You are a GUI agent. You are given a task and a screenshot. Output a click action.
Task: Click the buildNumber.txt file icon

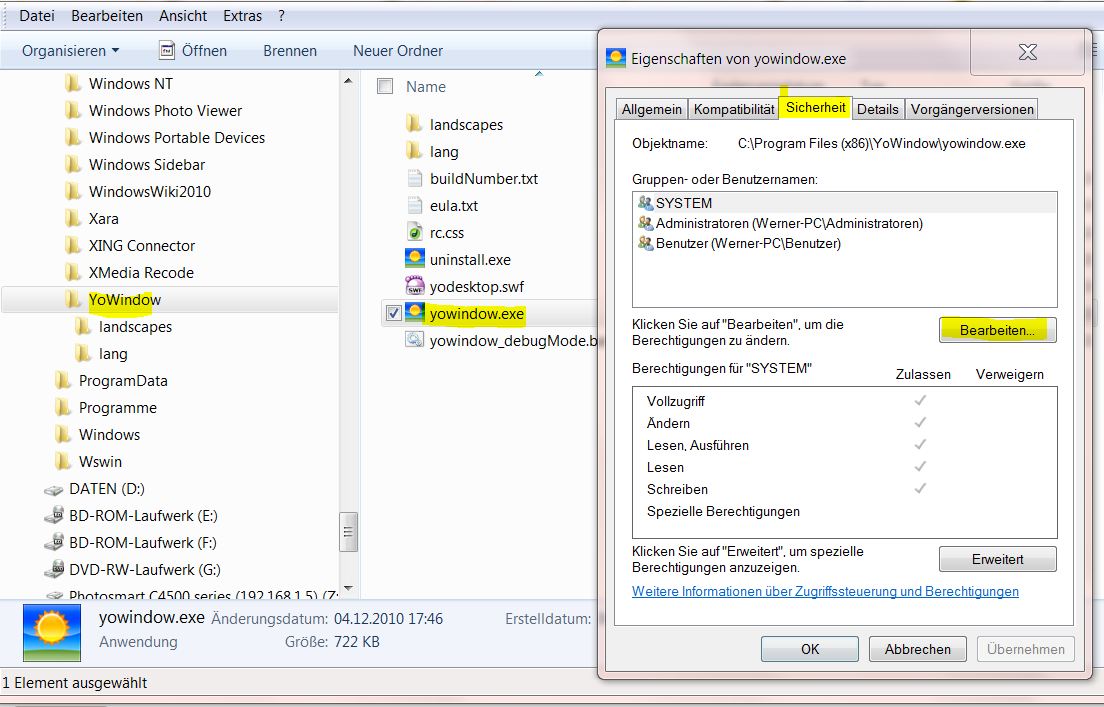415,178
